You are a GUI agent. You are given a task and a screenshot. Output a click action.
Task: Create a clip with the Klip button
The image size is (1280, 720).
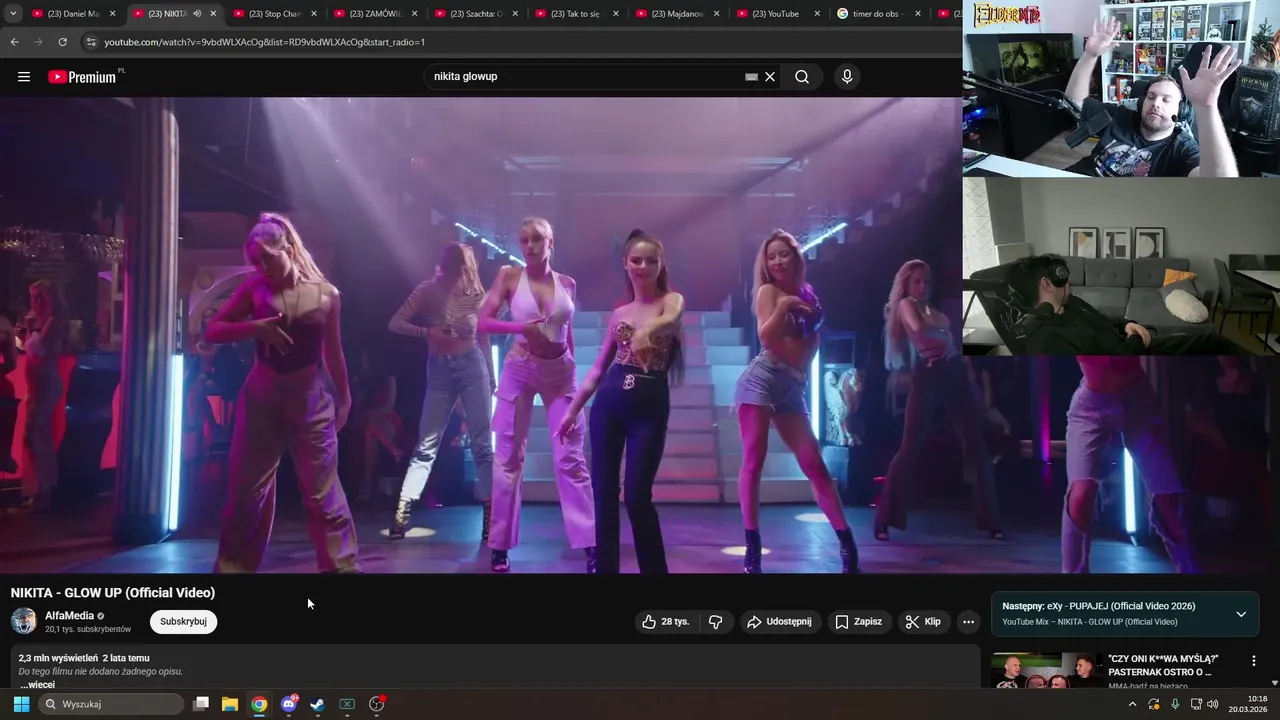click(x=923, y=622)
